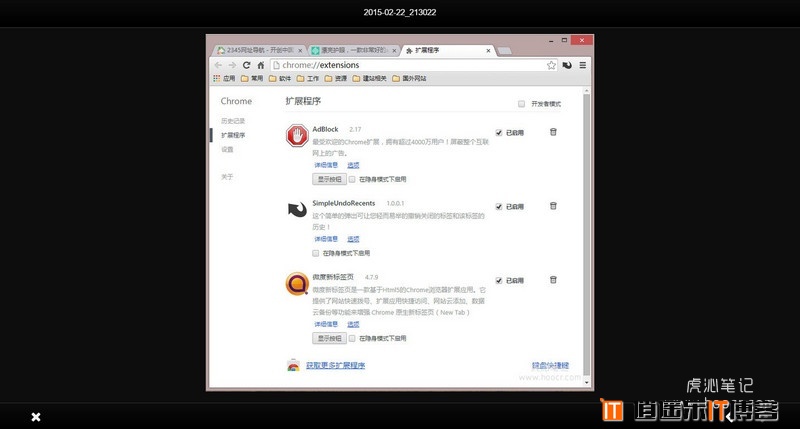Close the image viewer with X icon
Screen dimensions: 800x429
click(36, 417)
